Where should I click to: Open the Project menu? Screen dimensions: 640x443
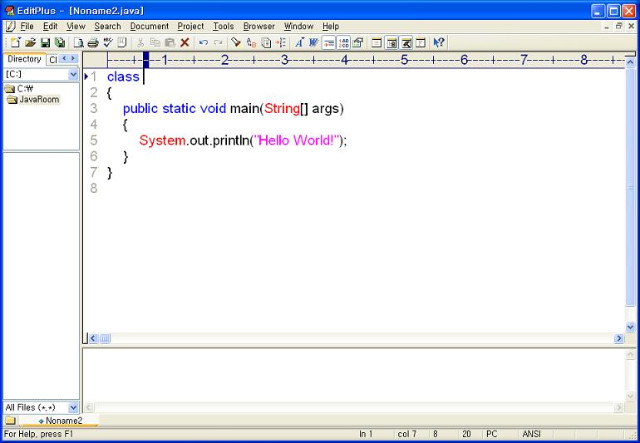tap(191, 26)
